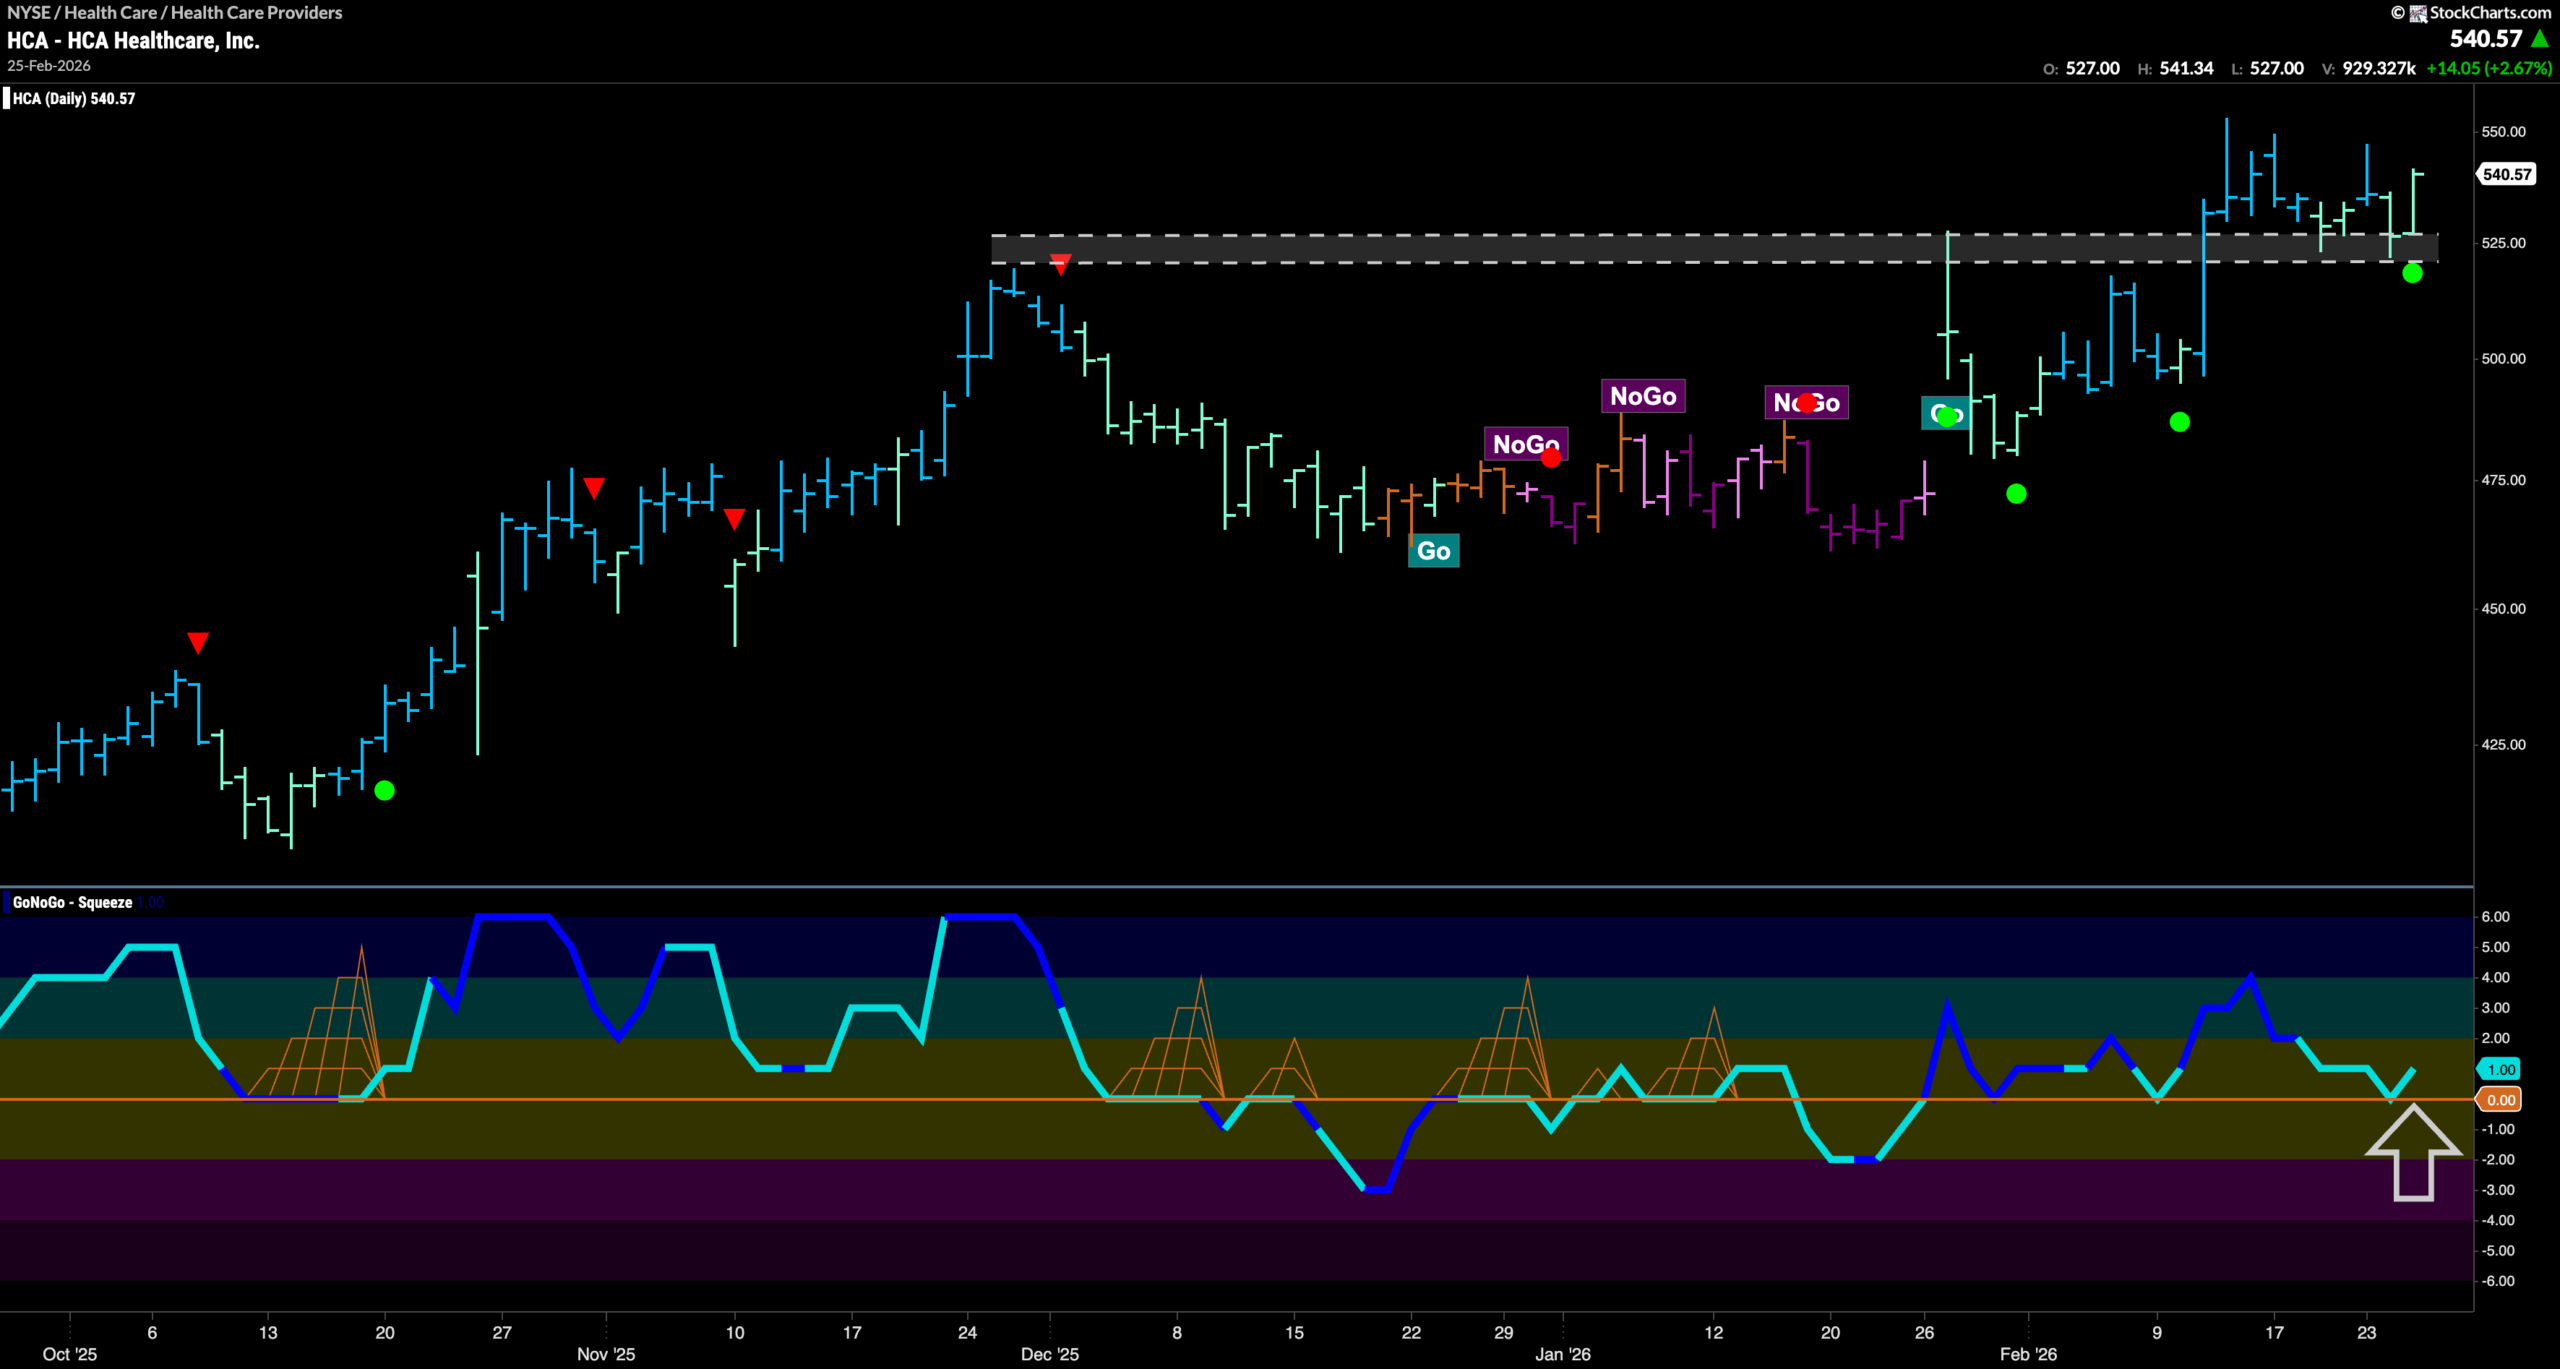This screenshot has width=2560, height=1369.
Task: Click the red triangle on the resistance band
Action: point(1060,264)
